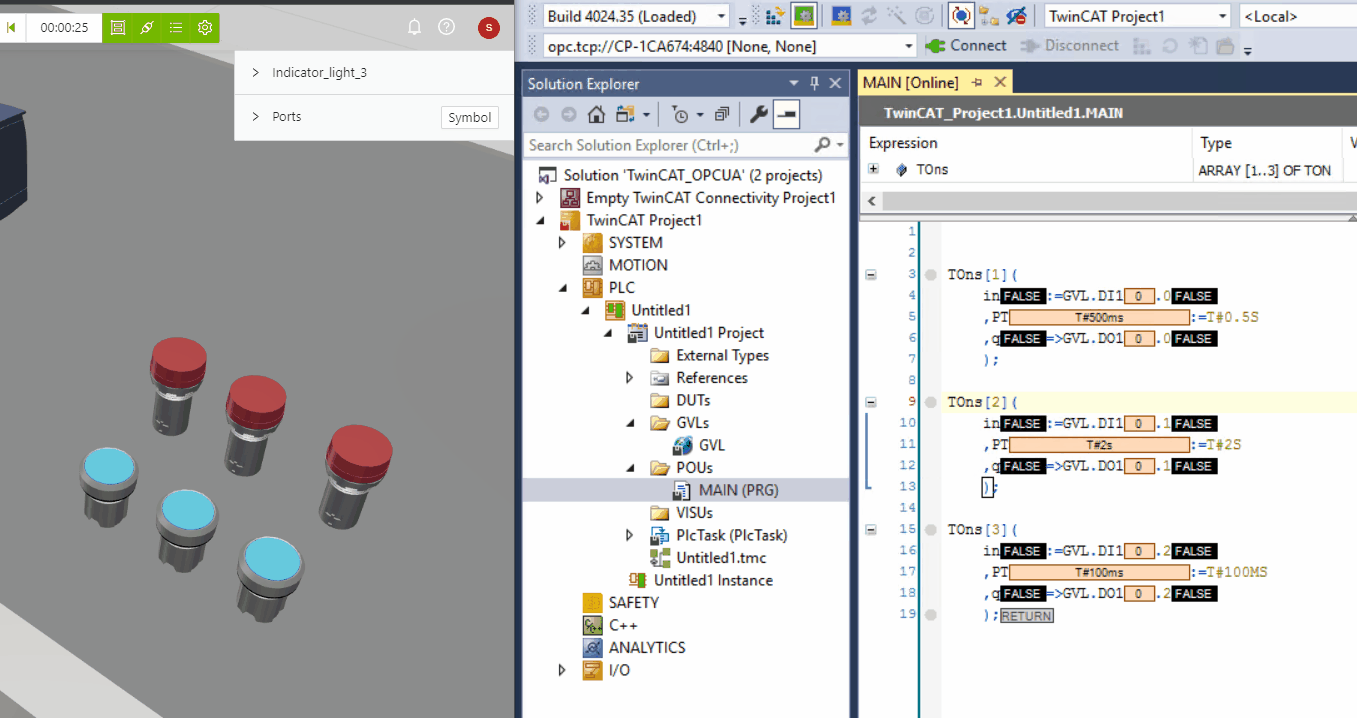Screen dimensions: 1357x718
Task: Click the search magnifier icon in Solution Explorer
Action: coord(822,145)
